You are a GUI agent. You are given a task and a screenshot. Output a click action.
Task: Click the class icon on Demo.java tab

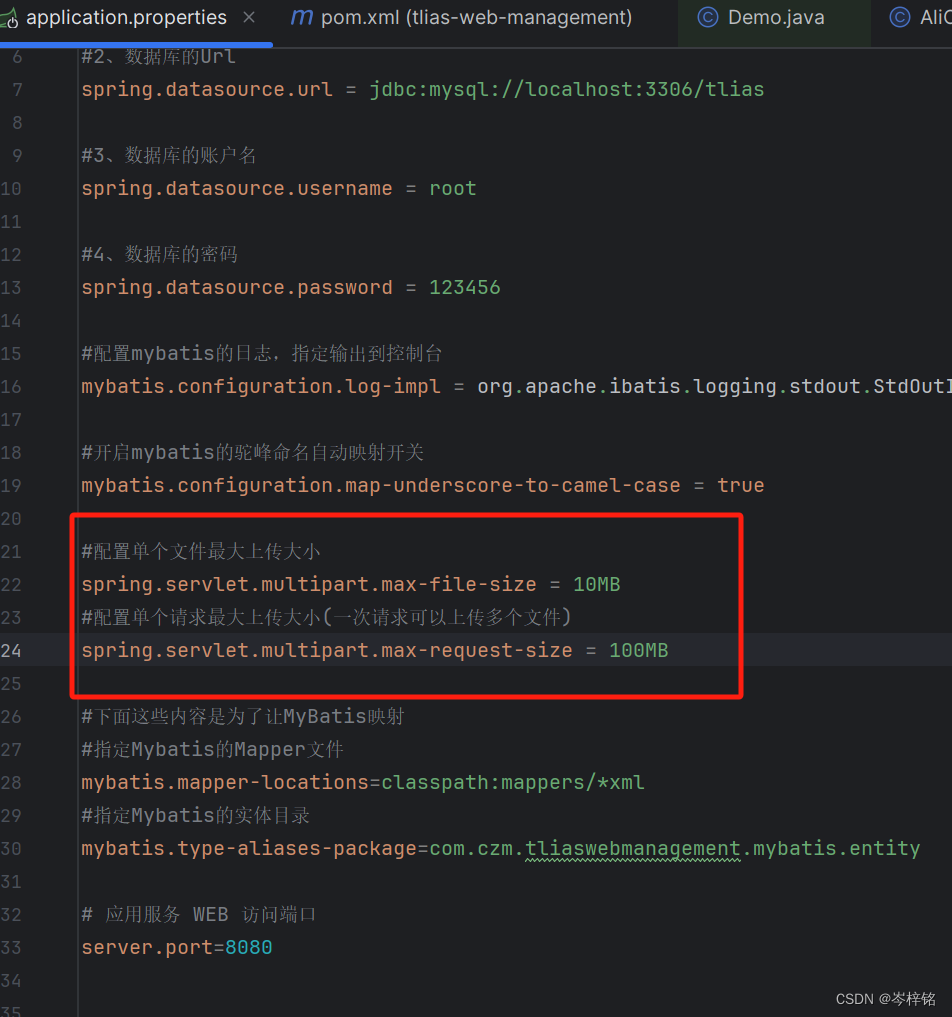click(x=708, y=18)
